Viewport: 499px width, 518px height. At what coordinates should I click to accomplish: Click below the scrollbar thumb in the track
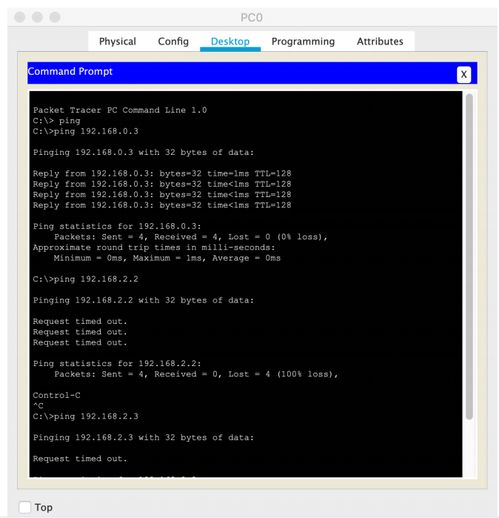pos(469,447)
